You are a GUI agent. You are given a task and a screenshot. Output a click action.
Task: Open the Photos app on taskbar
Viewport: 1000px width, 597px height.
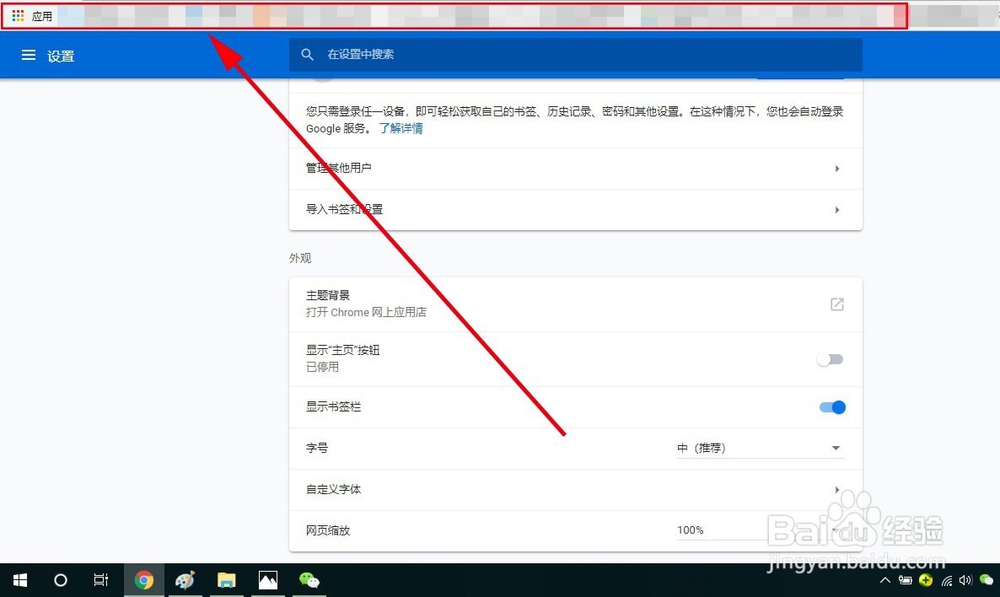point(268,580)
